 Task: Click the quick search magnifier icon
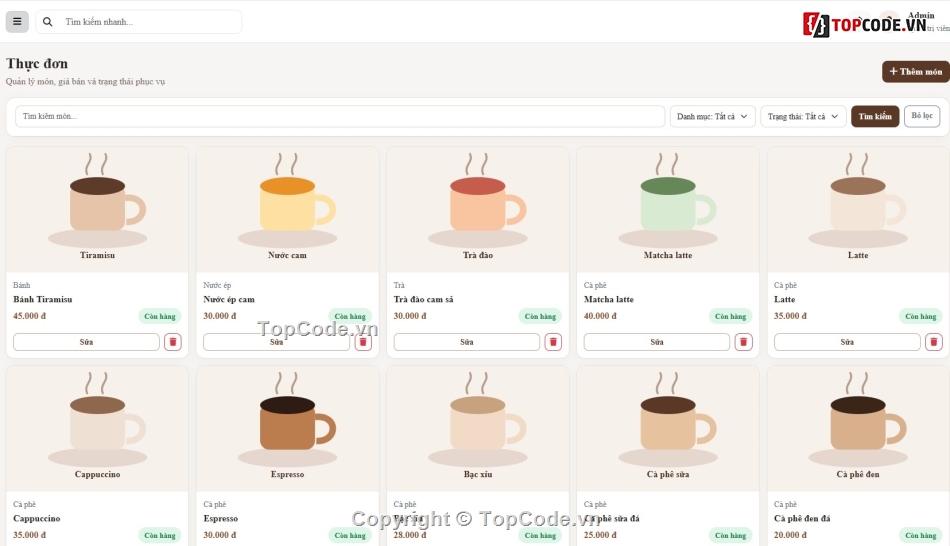pyautogui.click(x=47, y=22)
